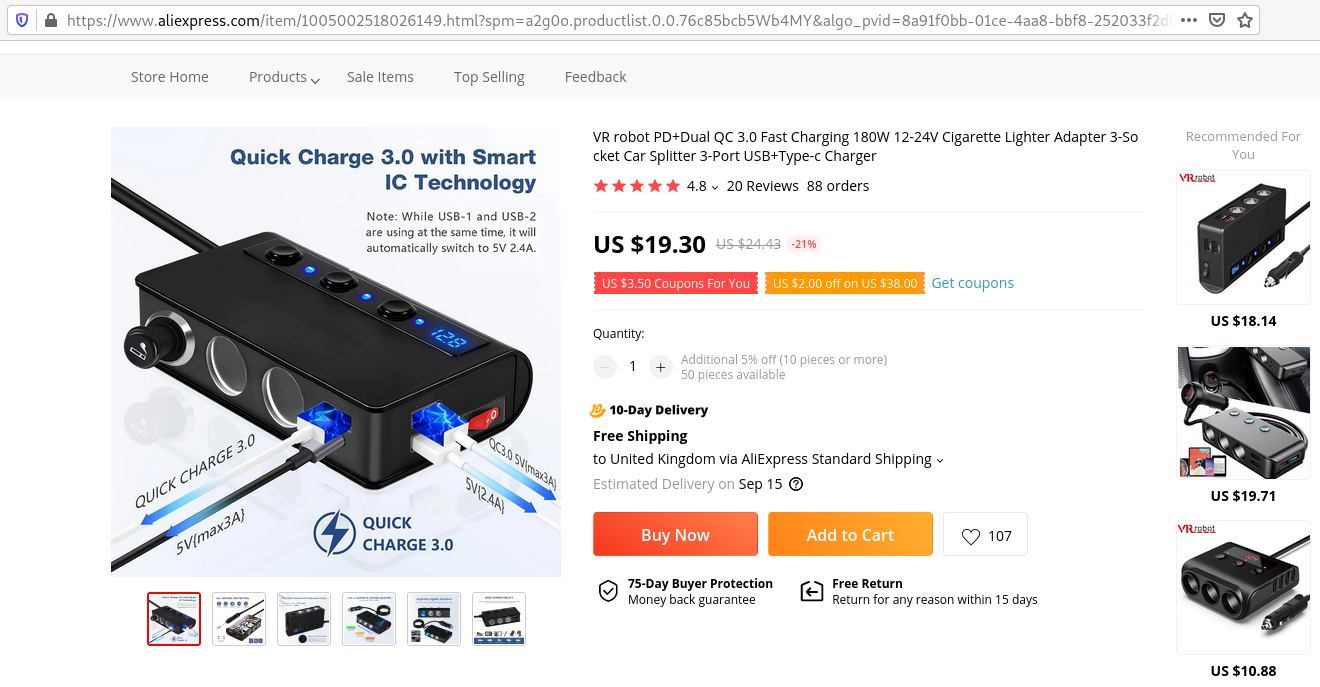View site security lock information
The width and height of the screenshot is (1320, 687).
click(x=50, y=20)
